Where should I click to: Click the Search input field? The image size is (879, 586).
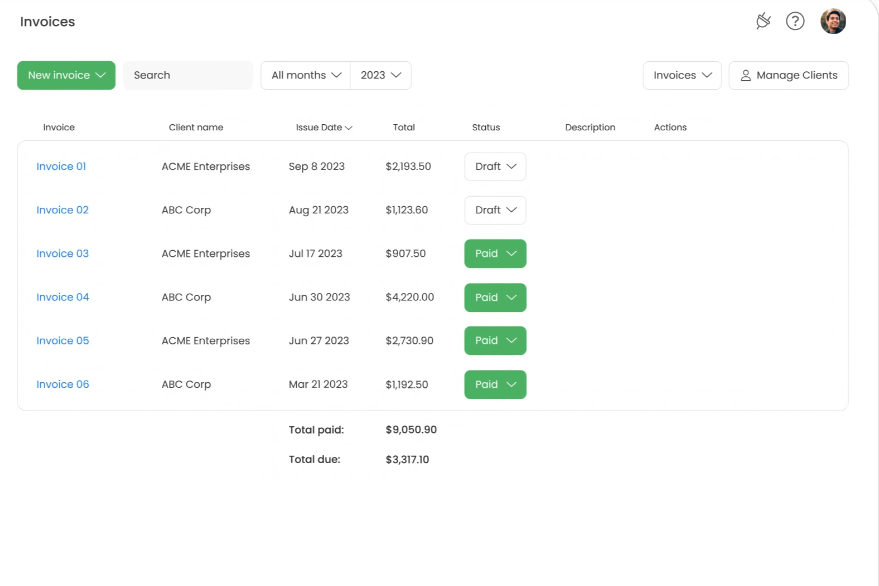(187, 75)
